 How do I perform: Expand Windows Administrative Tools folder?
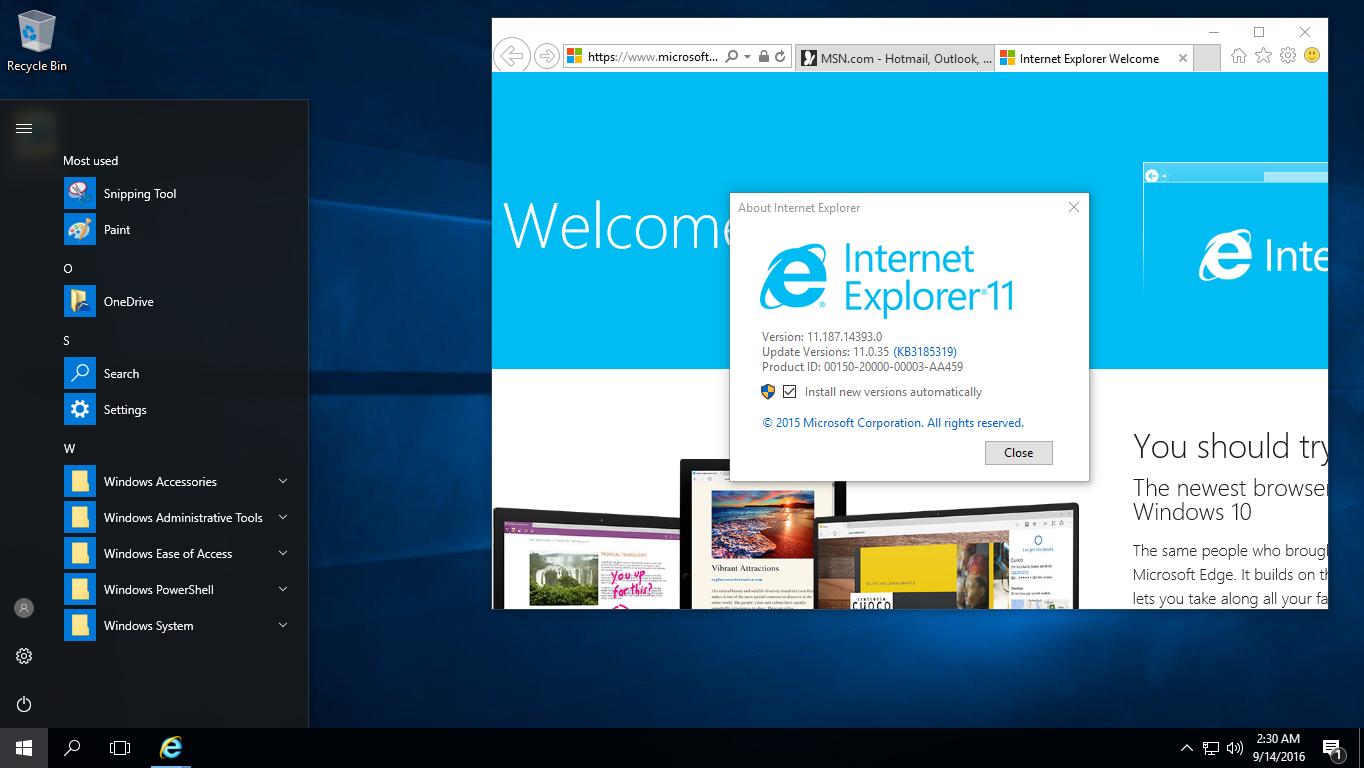click(x=180, y=518)
